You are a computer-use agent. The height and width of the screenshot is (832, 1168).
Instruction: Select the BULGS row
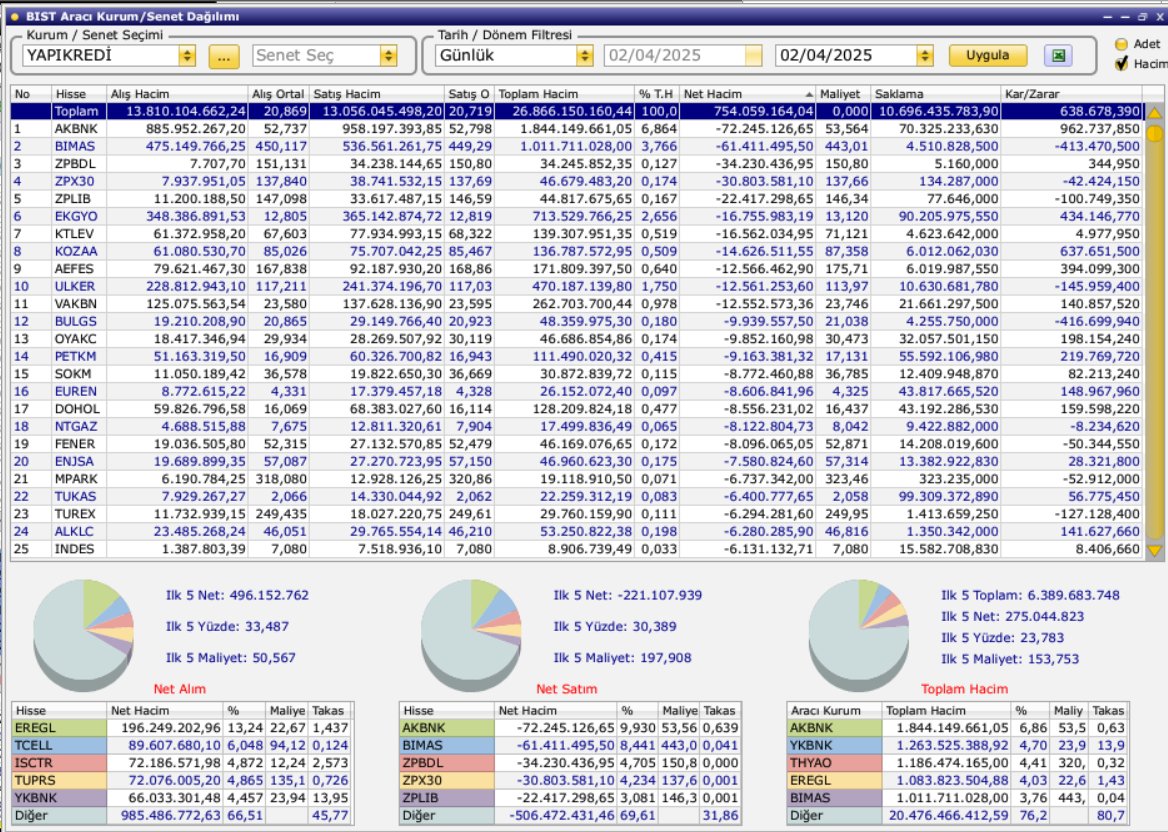[577, 321]
